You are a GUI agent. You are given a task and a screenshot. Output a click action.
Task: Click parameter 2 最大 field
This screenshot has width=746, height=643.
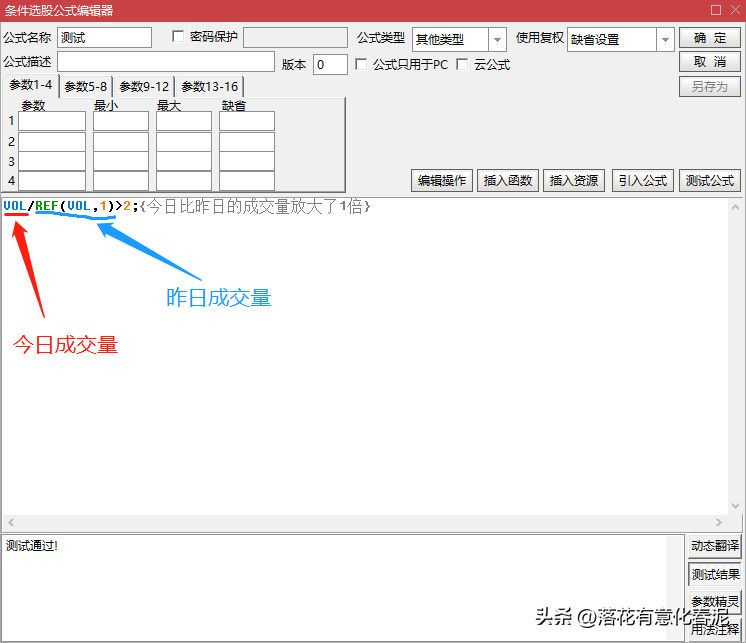click(184, 142)
